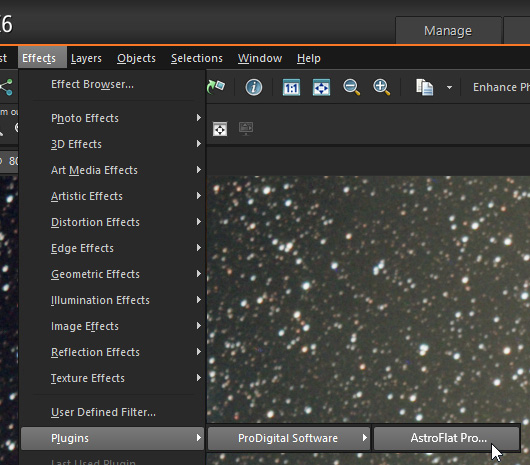This screenshot has height=465, width=530.
Task: Click the paste documents icon
Action: point(424,87)
